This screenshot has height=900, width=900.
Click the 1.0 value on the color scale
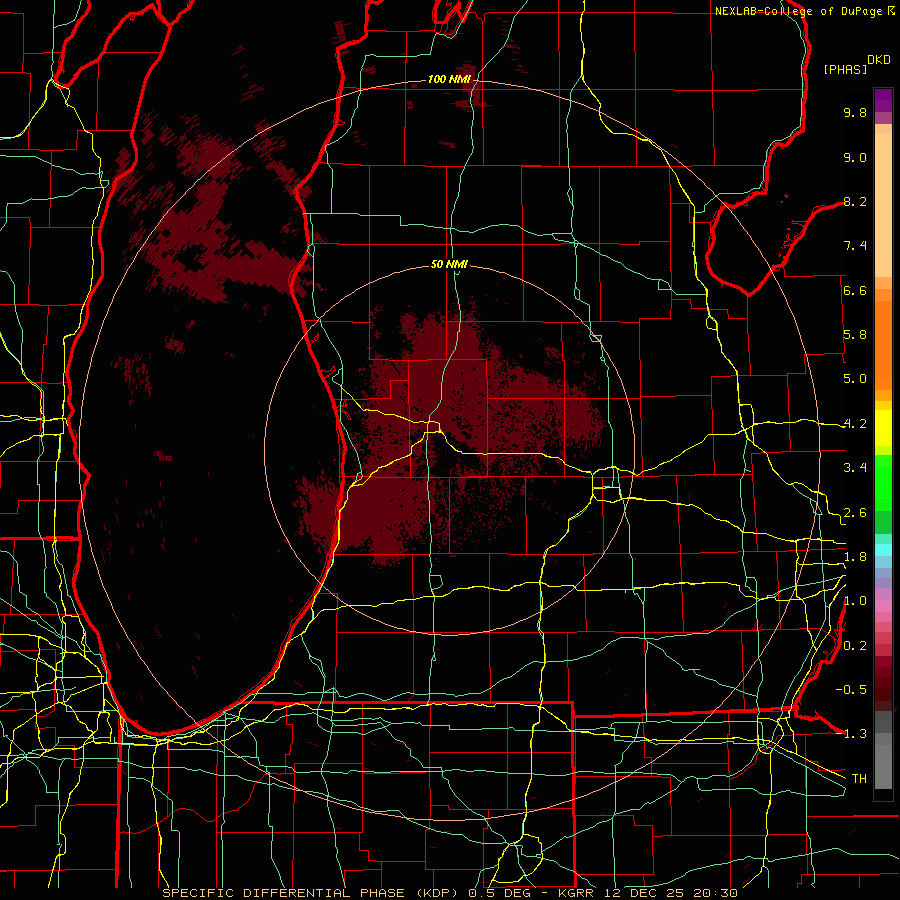click(855, 601)
